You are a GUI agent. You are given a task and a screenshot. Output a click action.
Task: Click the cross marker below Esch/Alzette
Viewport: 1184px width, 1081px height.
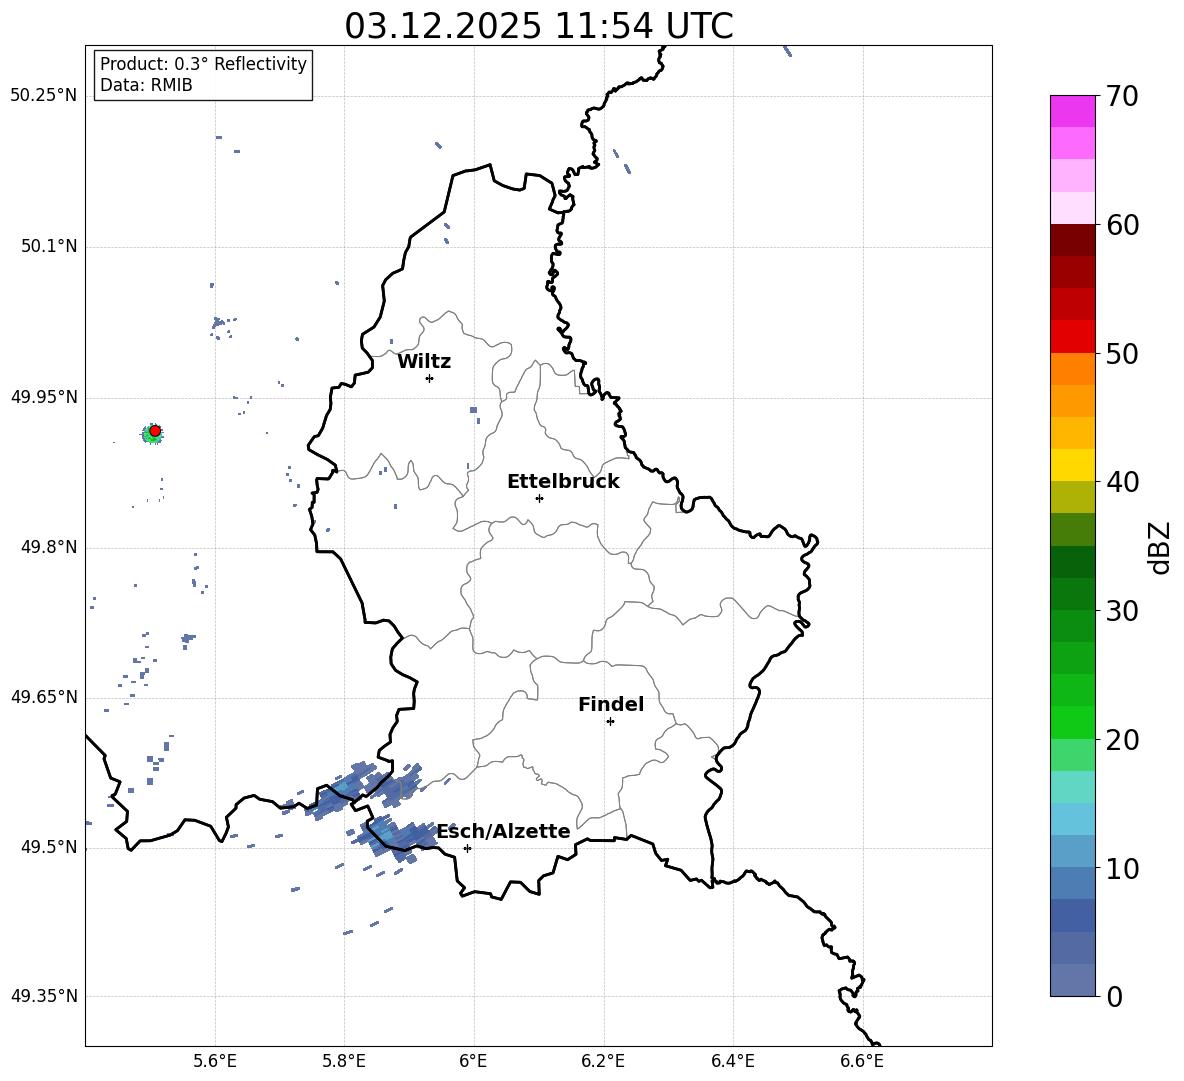[x=467, y=848]
